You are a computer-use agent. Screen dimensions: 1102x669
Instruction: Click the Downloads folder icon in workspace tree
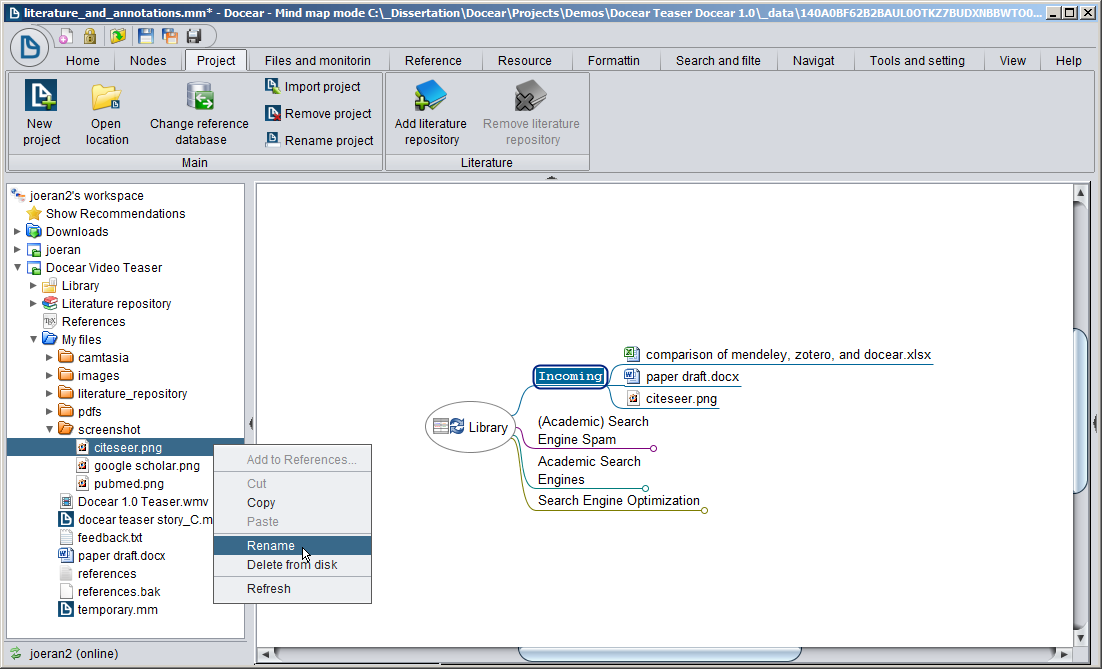pos(34,231)
